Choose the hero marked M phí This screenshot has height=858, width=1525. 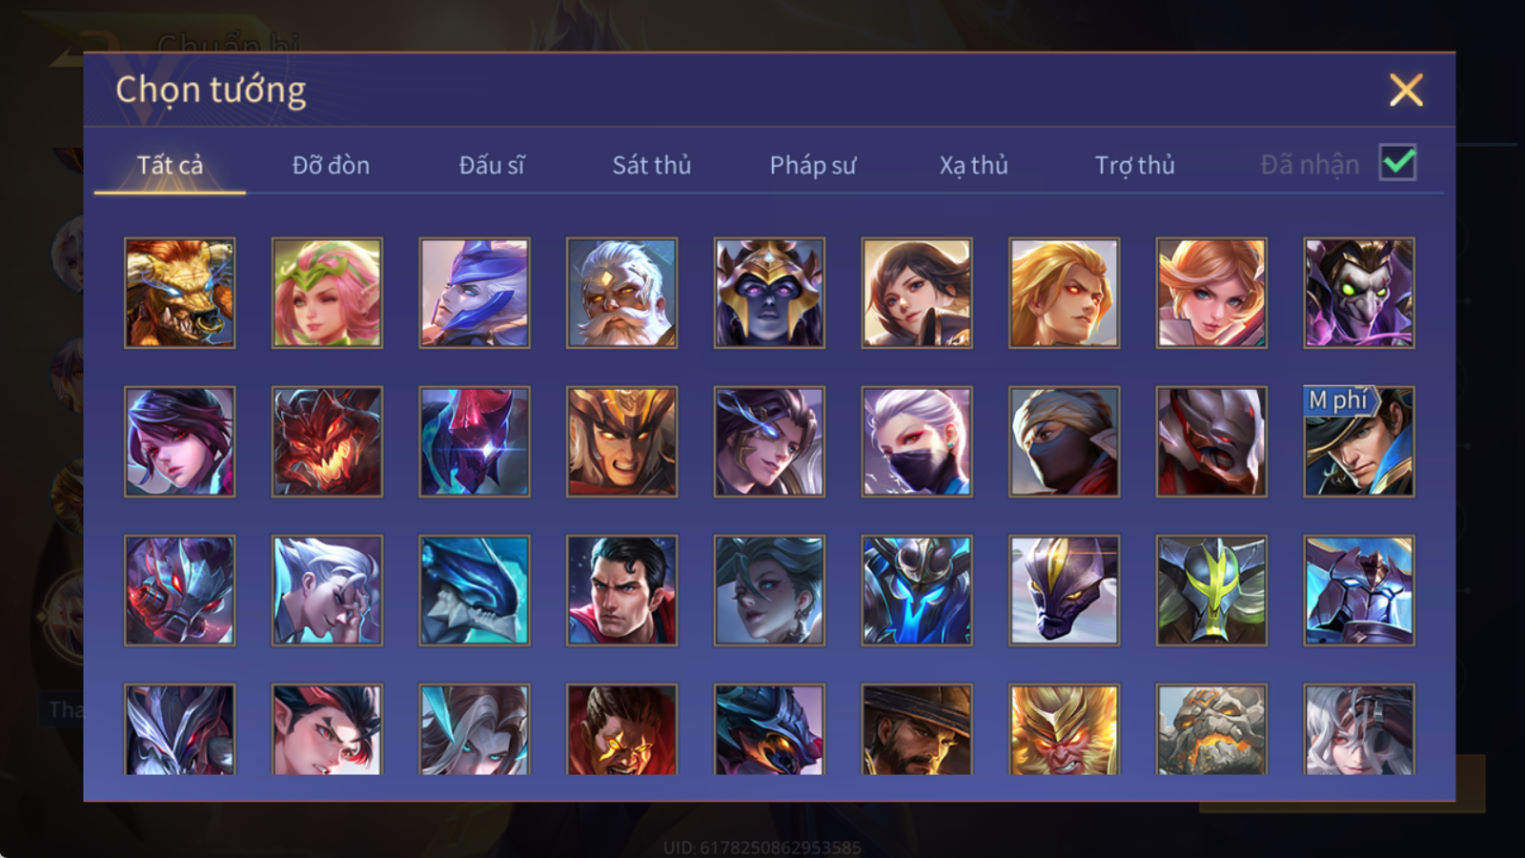1359,442
